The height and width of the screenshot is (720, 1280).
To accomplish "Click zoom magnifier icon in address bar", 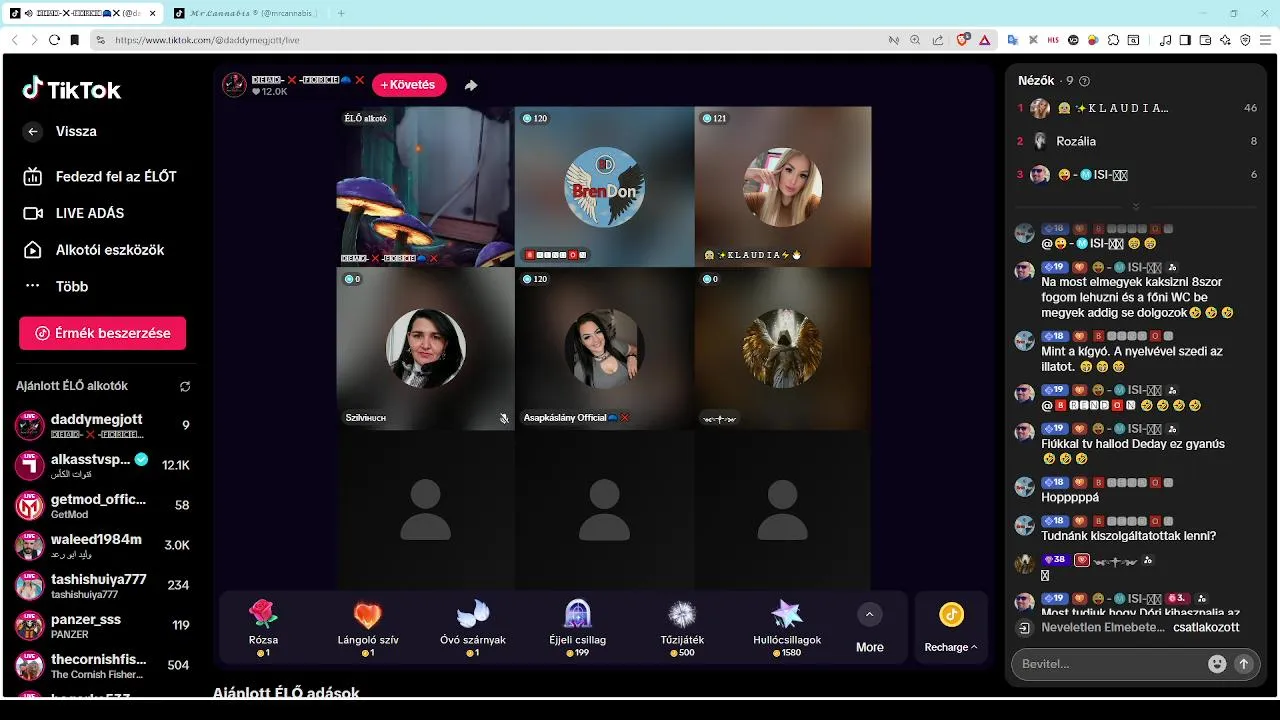I will (915, 40).
